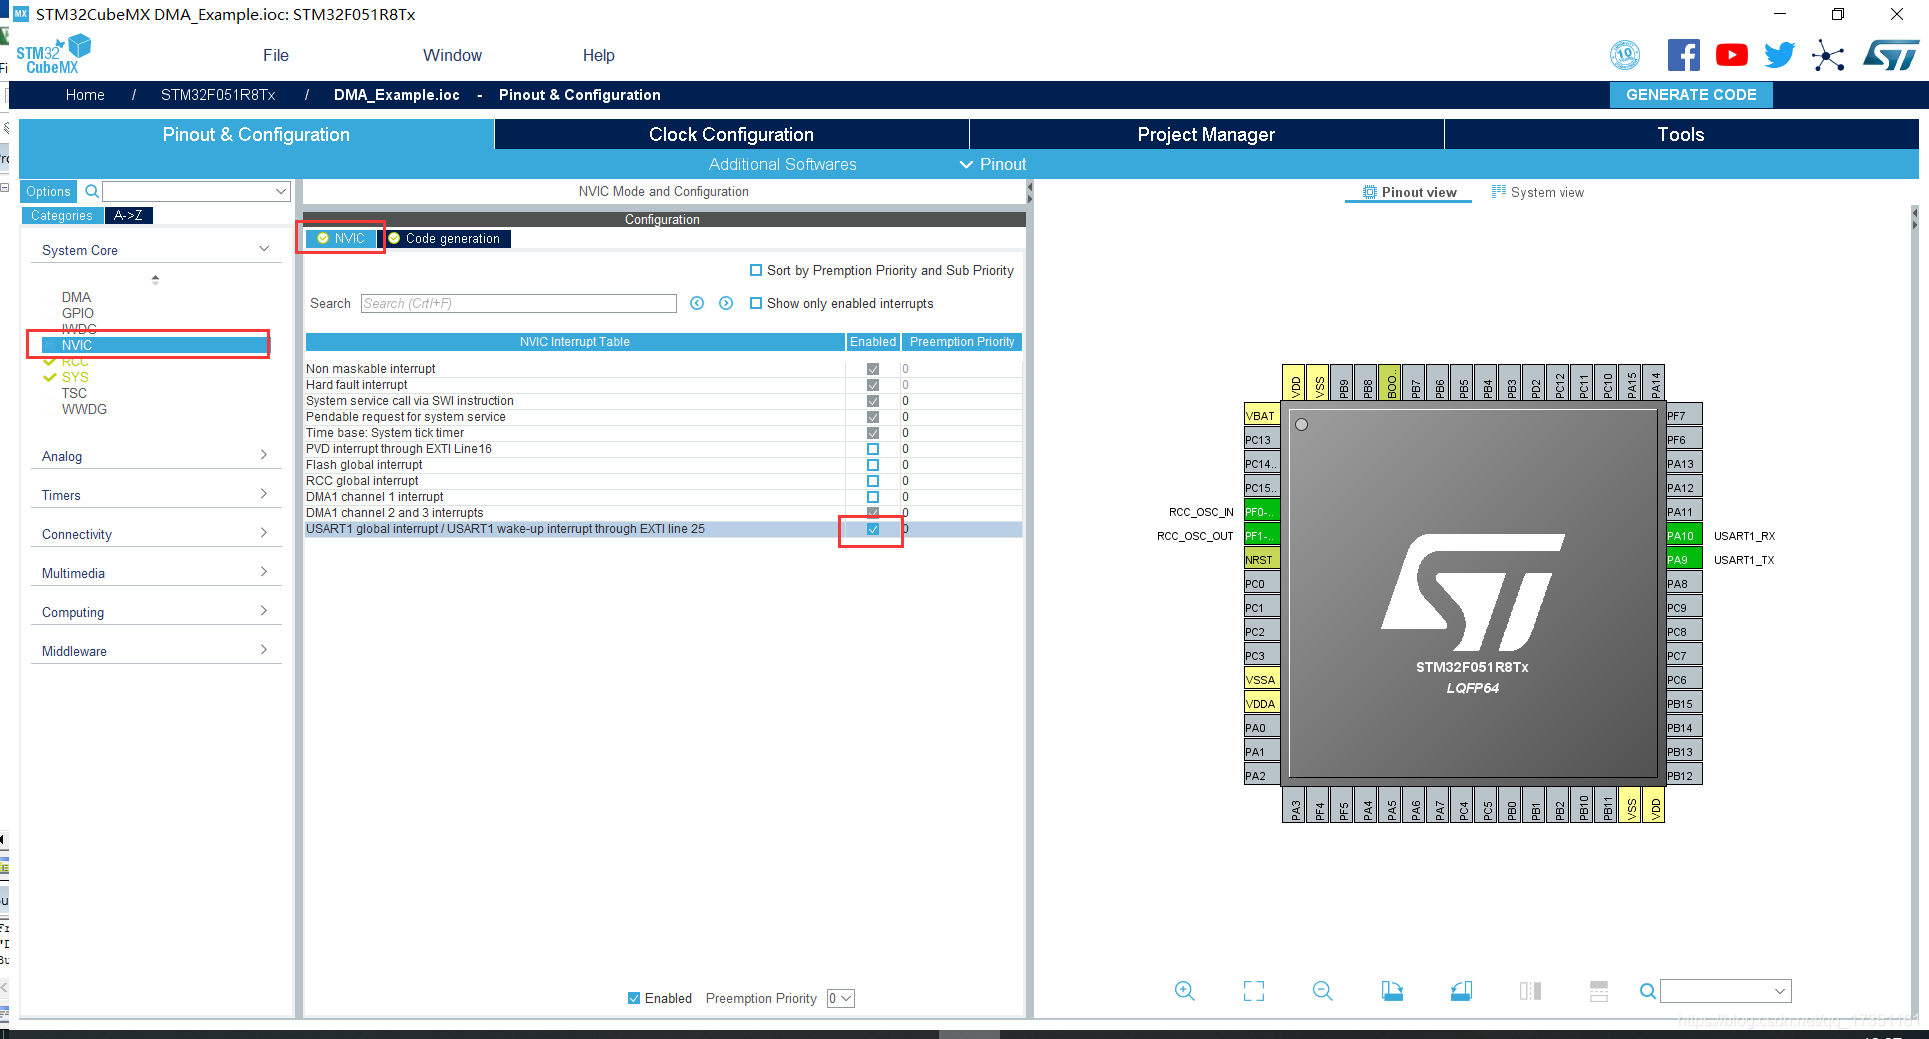The width and height of the screenshot is (1929, 1039).
Task: Expand the Timers category
Action: 264,494
